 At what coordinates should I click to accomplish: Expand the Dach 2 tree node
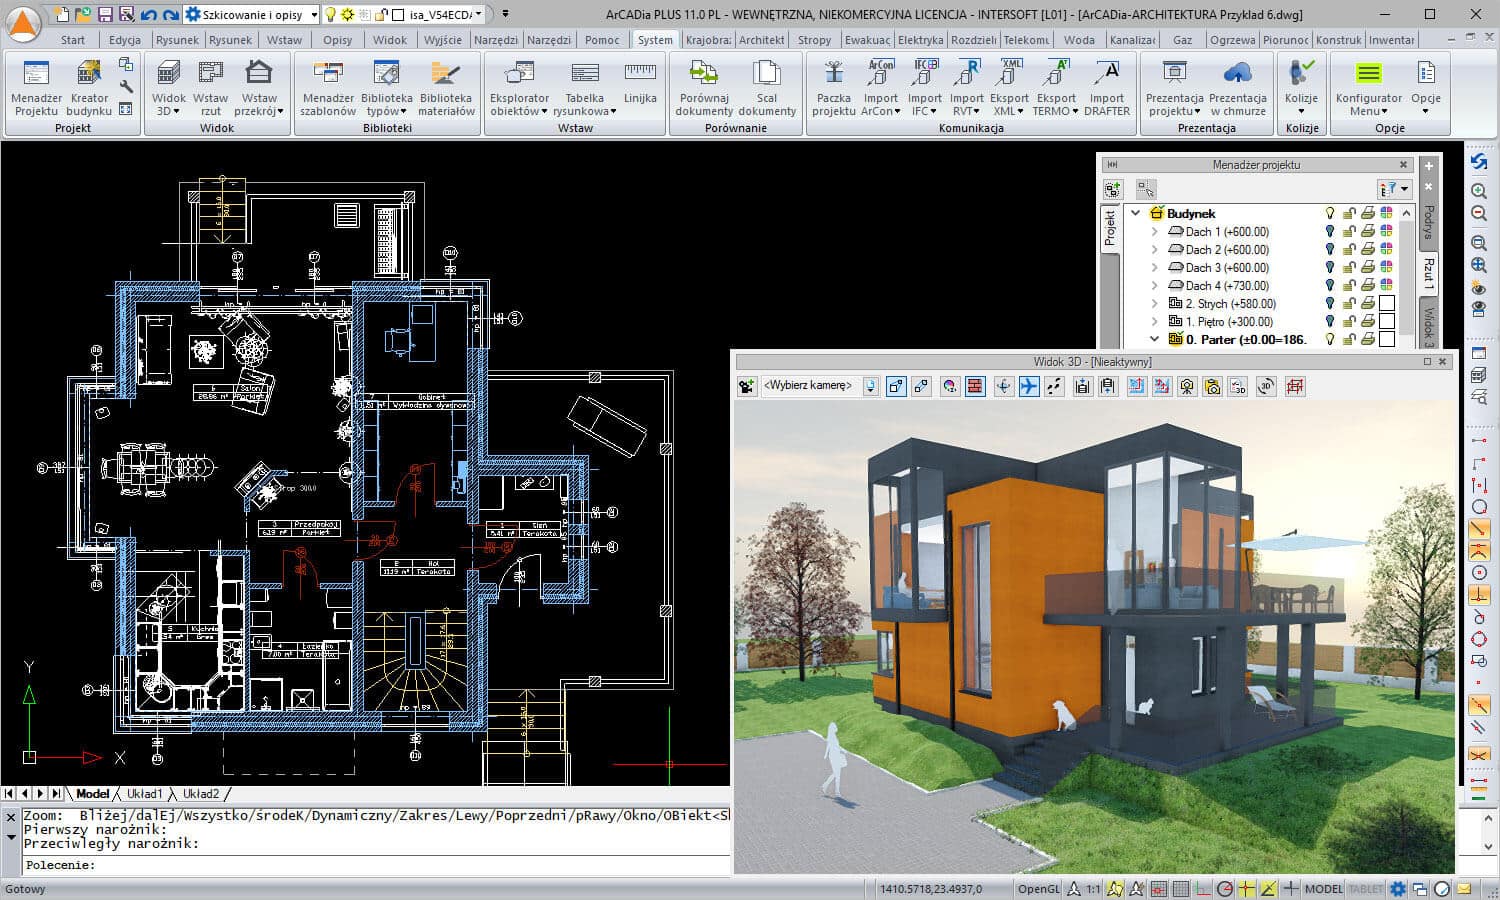[1154, 250]
